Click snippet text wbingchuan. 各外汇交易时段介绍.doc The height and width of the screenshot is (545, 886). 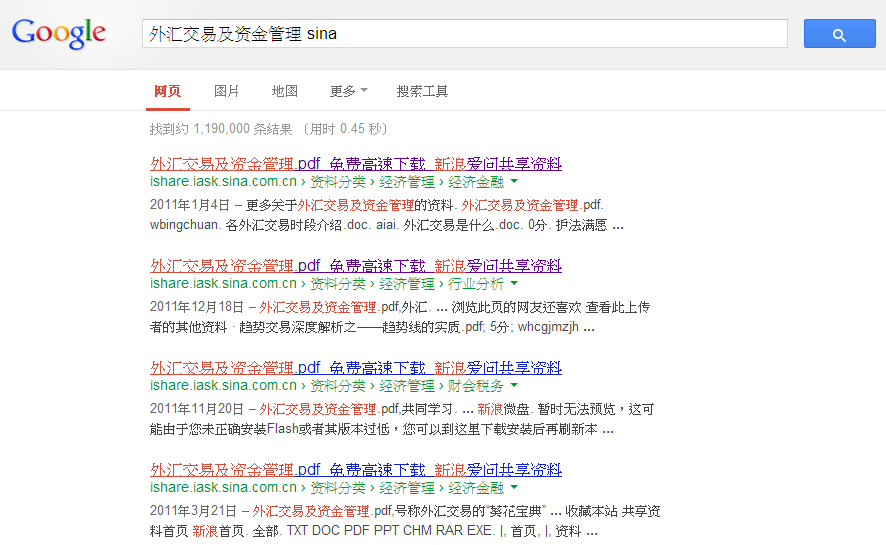click(x=259, y=225)
